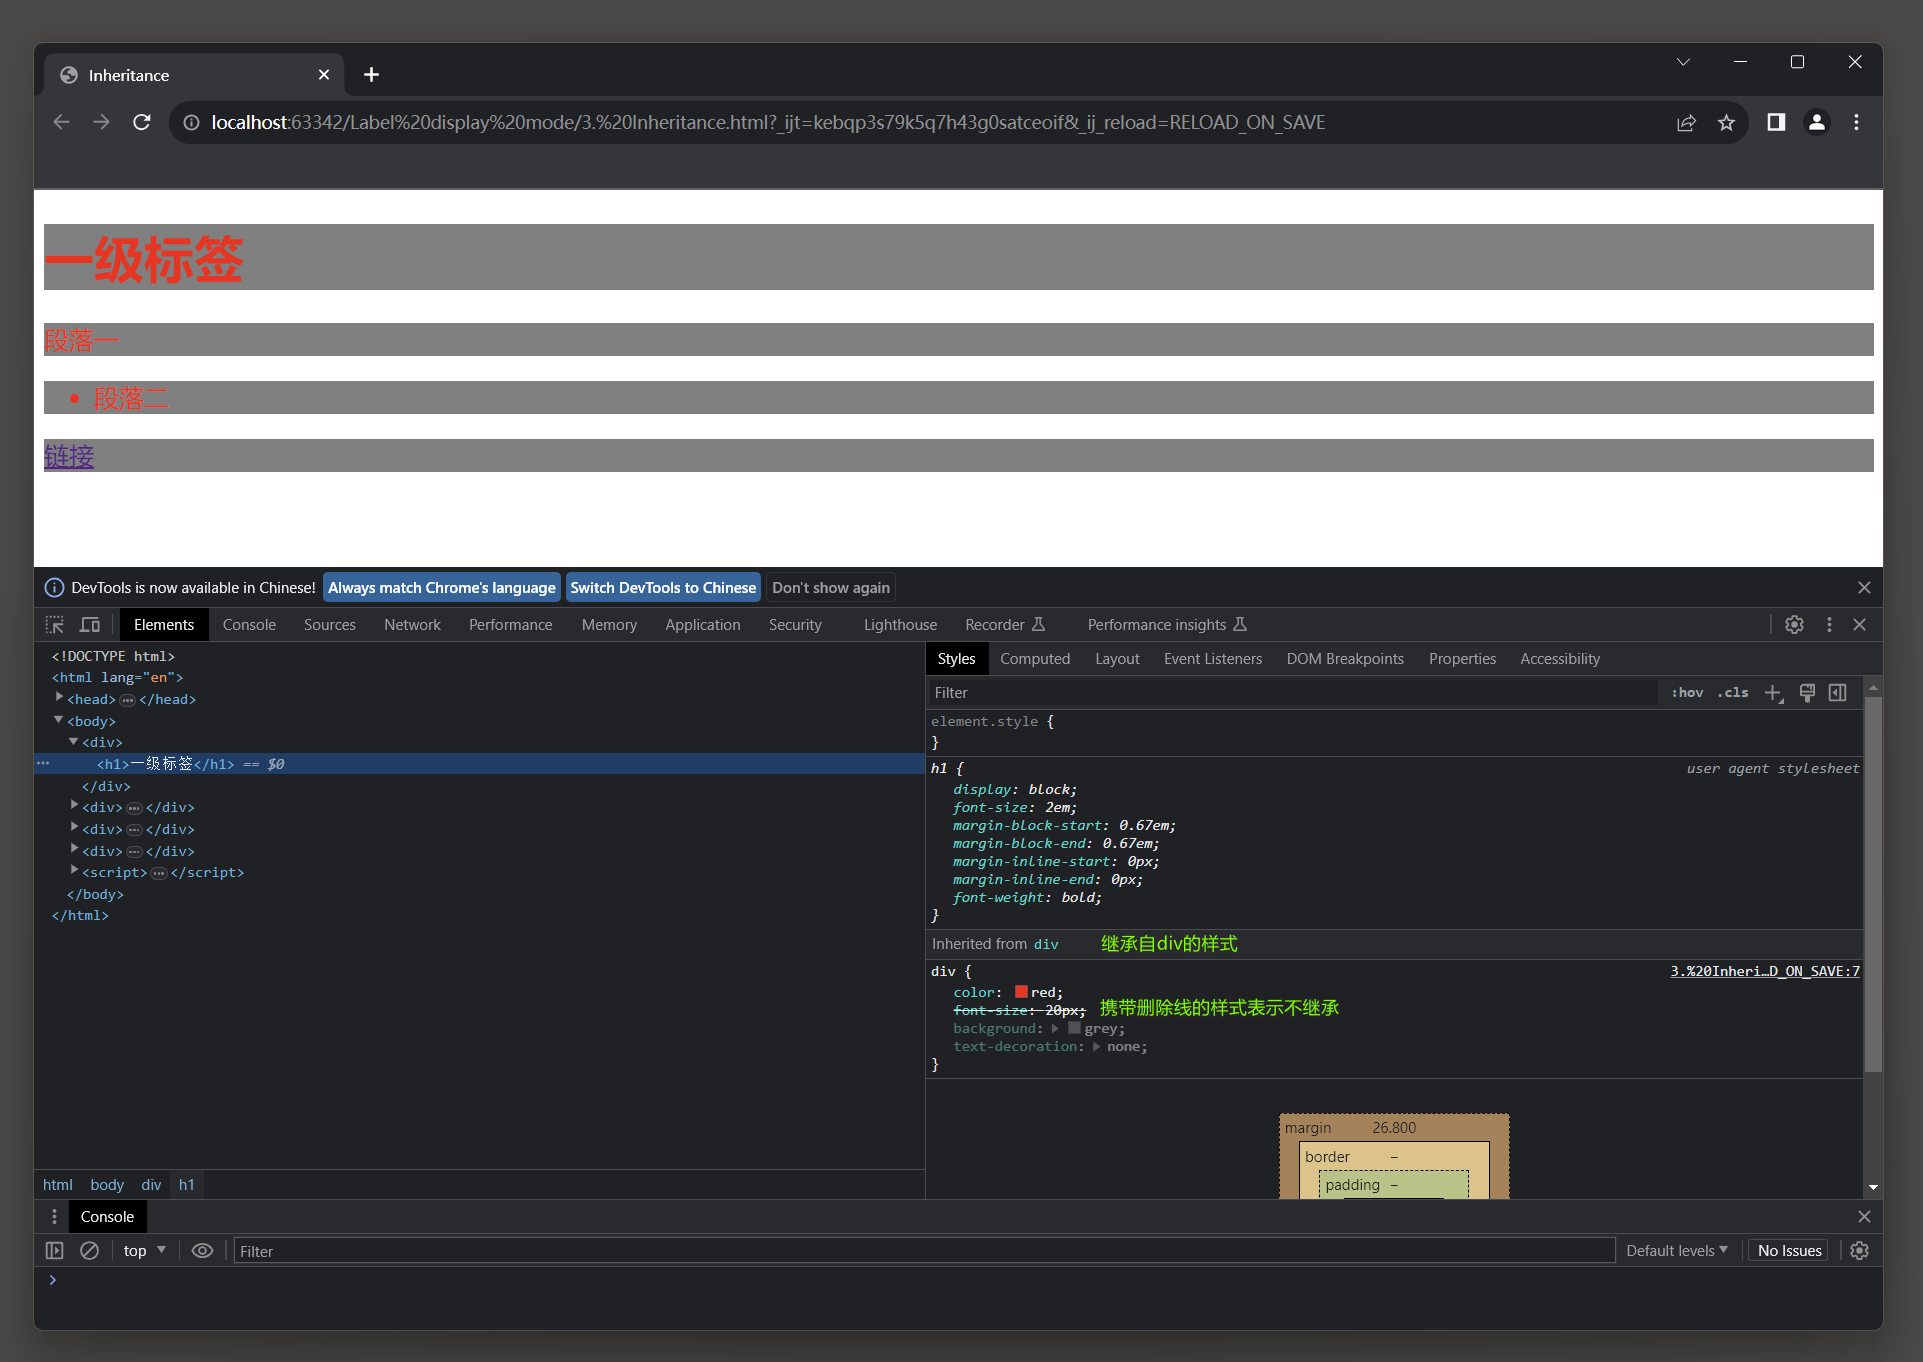Open Chrome profile avatar
This screenshot has height=1362, width=1923.
coord(1817,122)
